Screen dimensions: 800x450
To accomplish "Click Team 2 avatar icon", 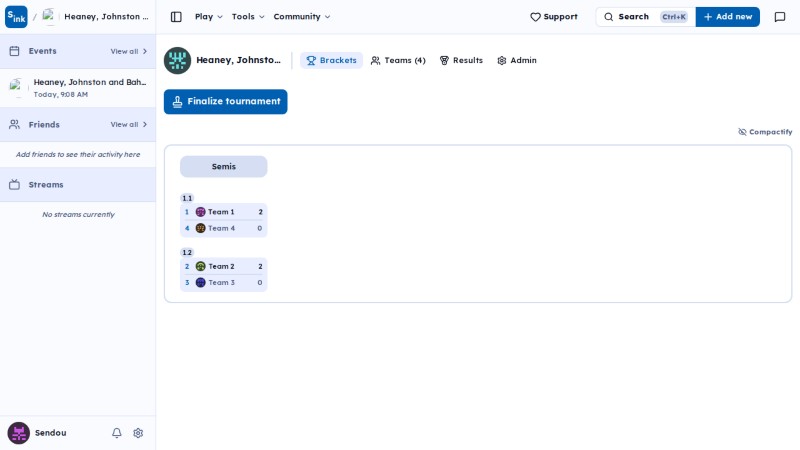I will click(201, 266).
